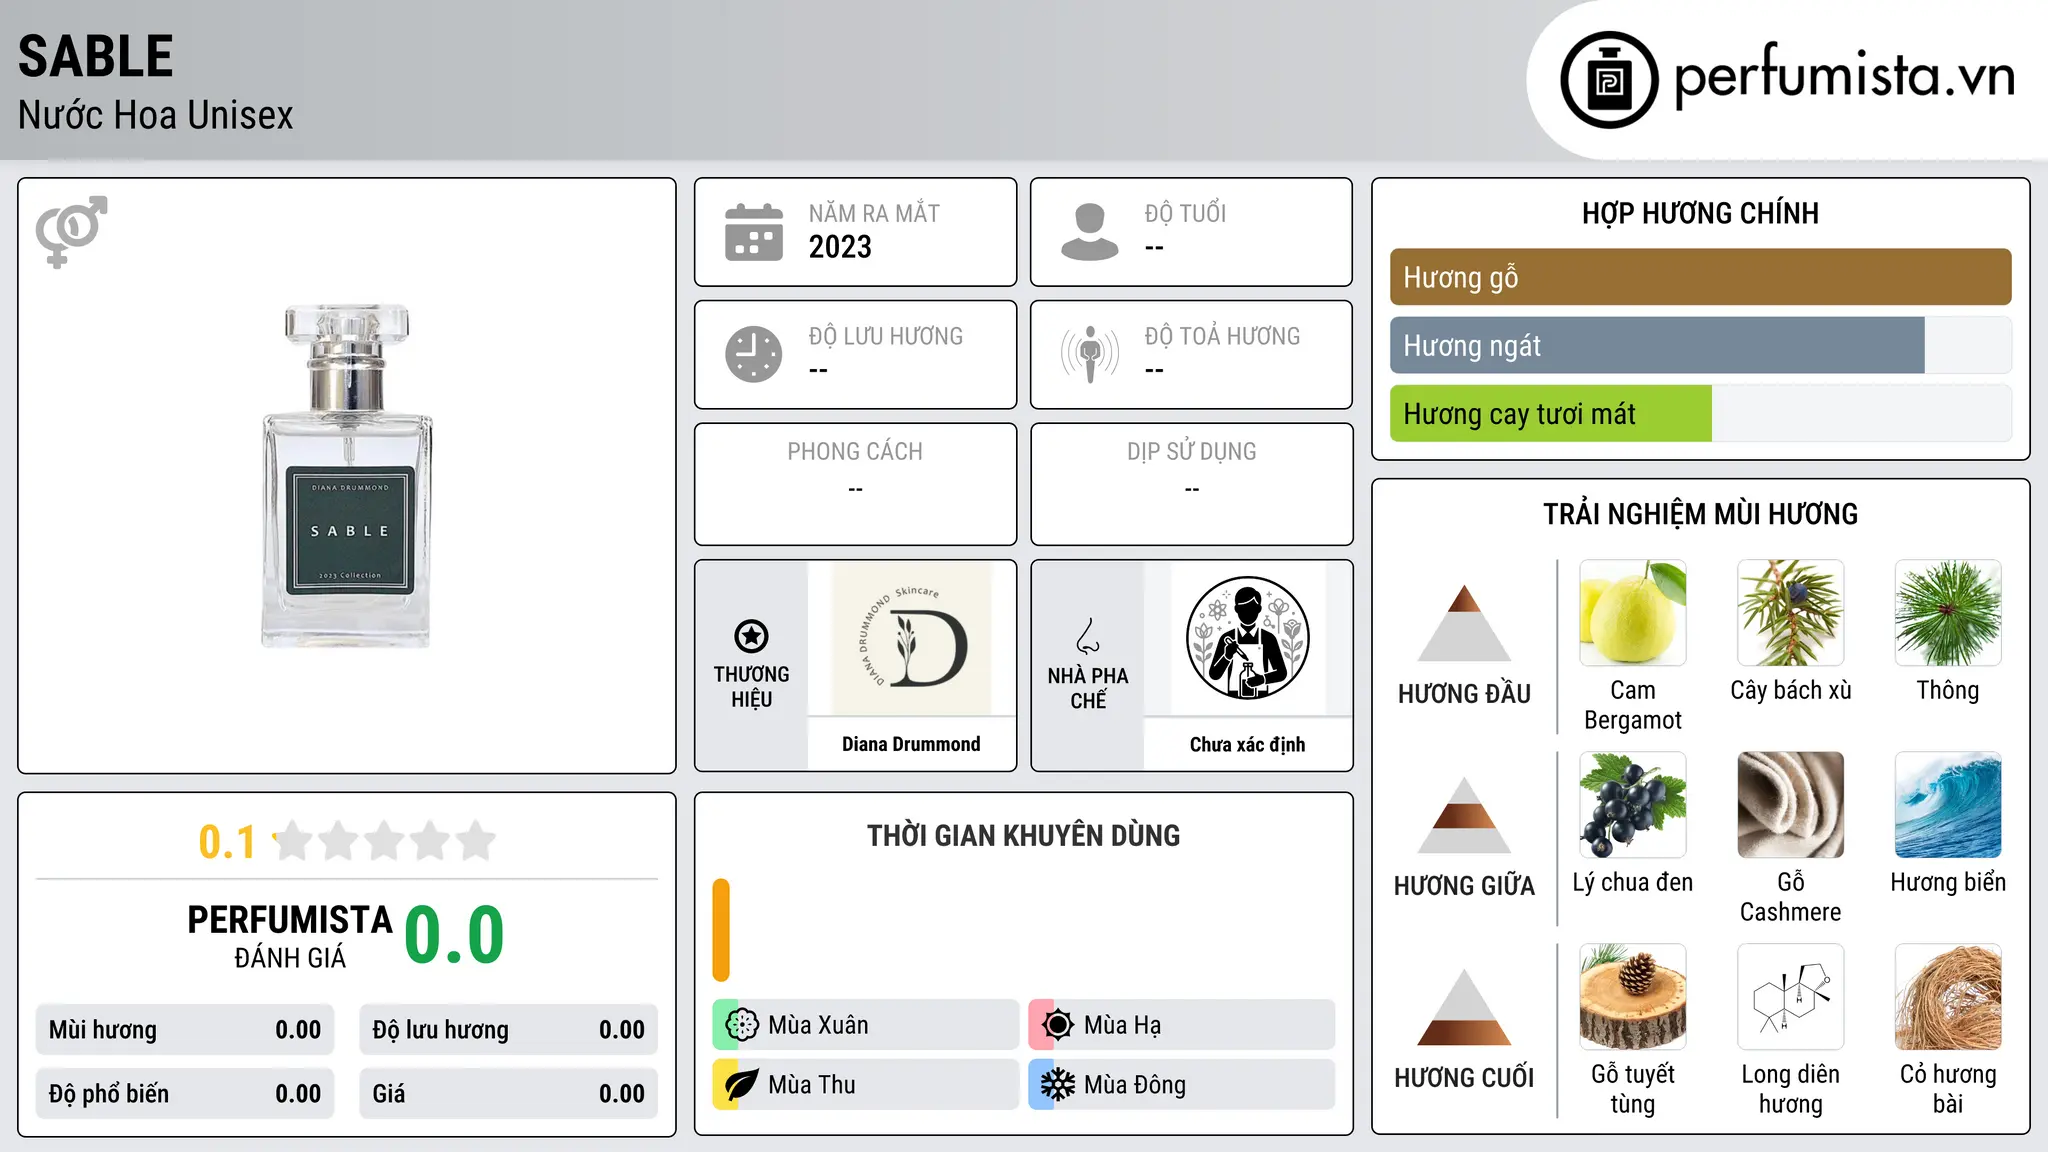This screenshot has height=1152, width=2048.
Task: Click the Hợp hương chính heading
Action: (1700, 213)
